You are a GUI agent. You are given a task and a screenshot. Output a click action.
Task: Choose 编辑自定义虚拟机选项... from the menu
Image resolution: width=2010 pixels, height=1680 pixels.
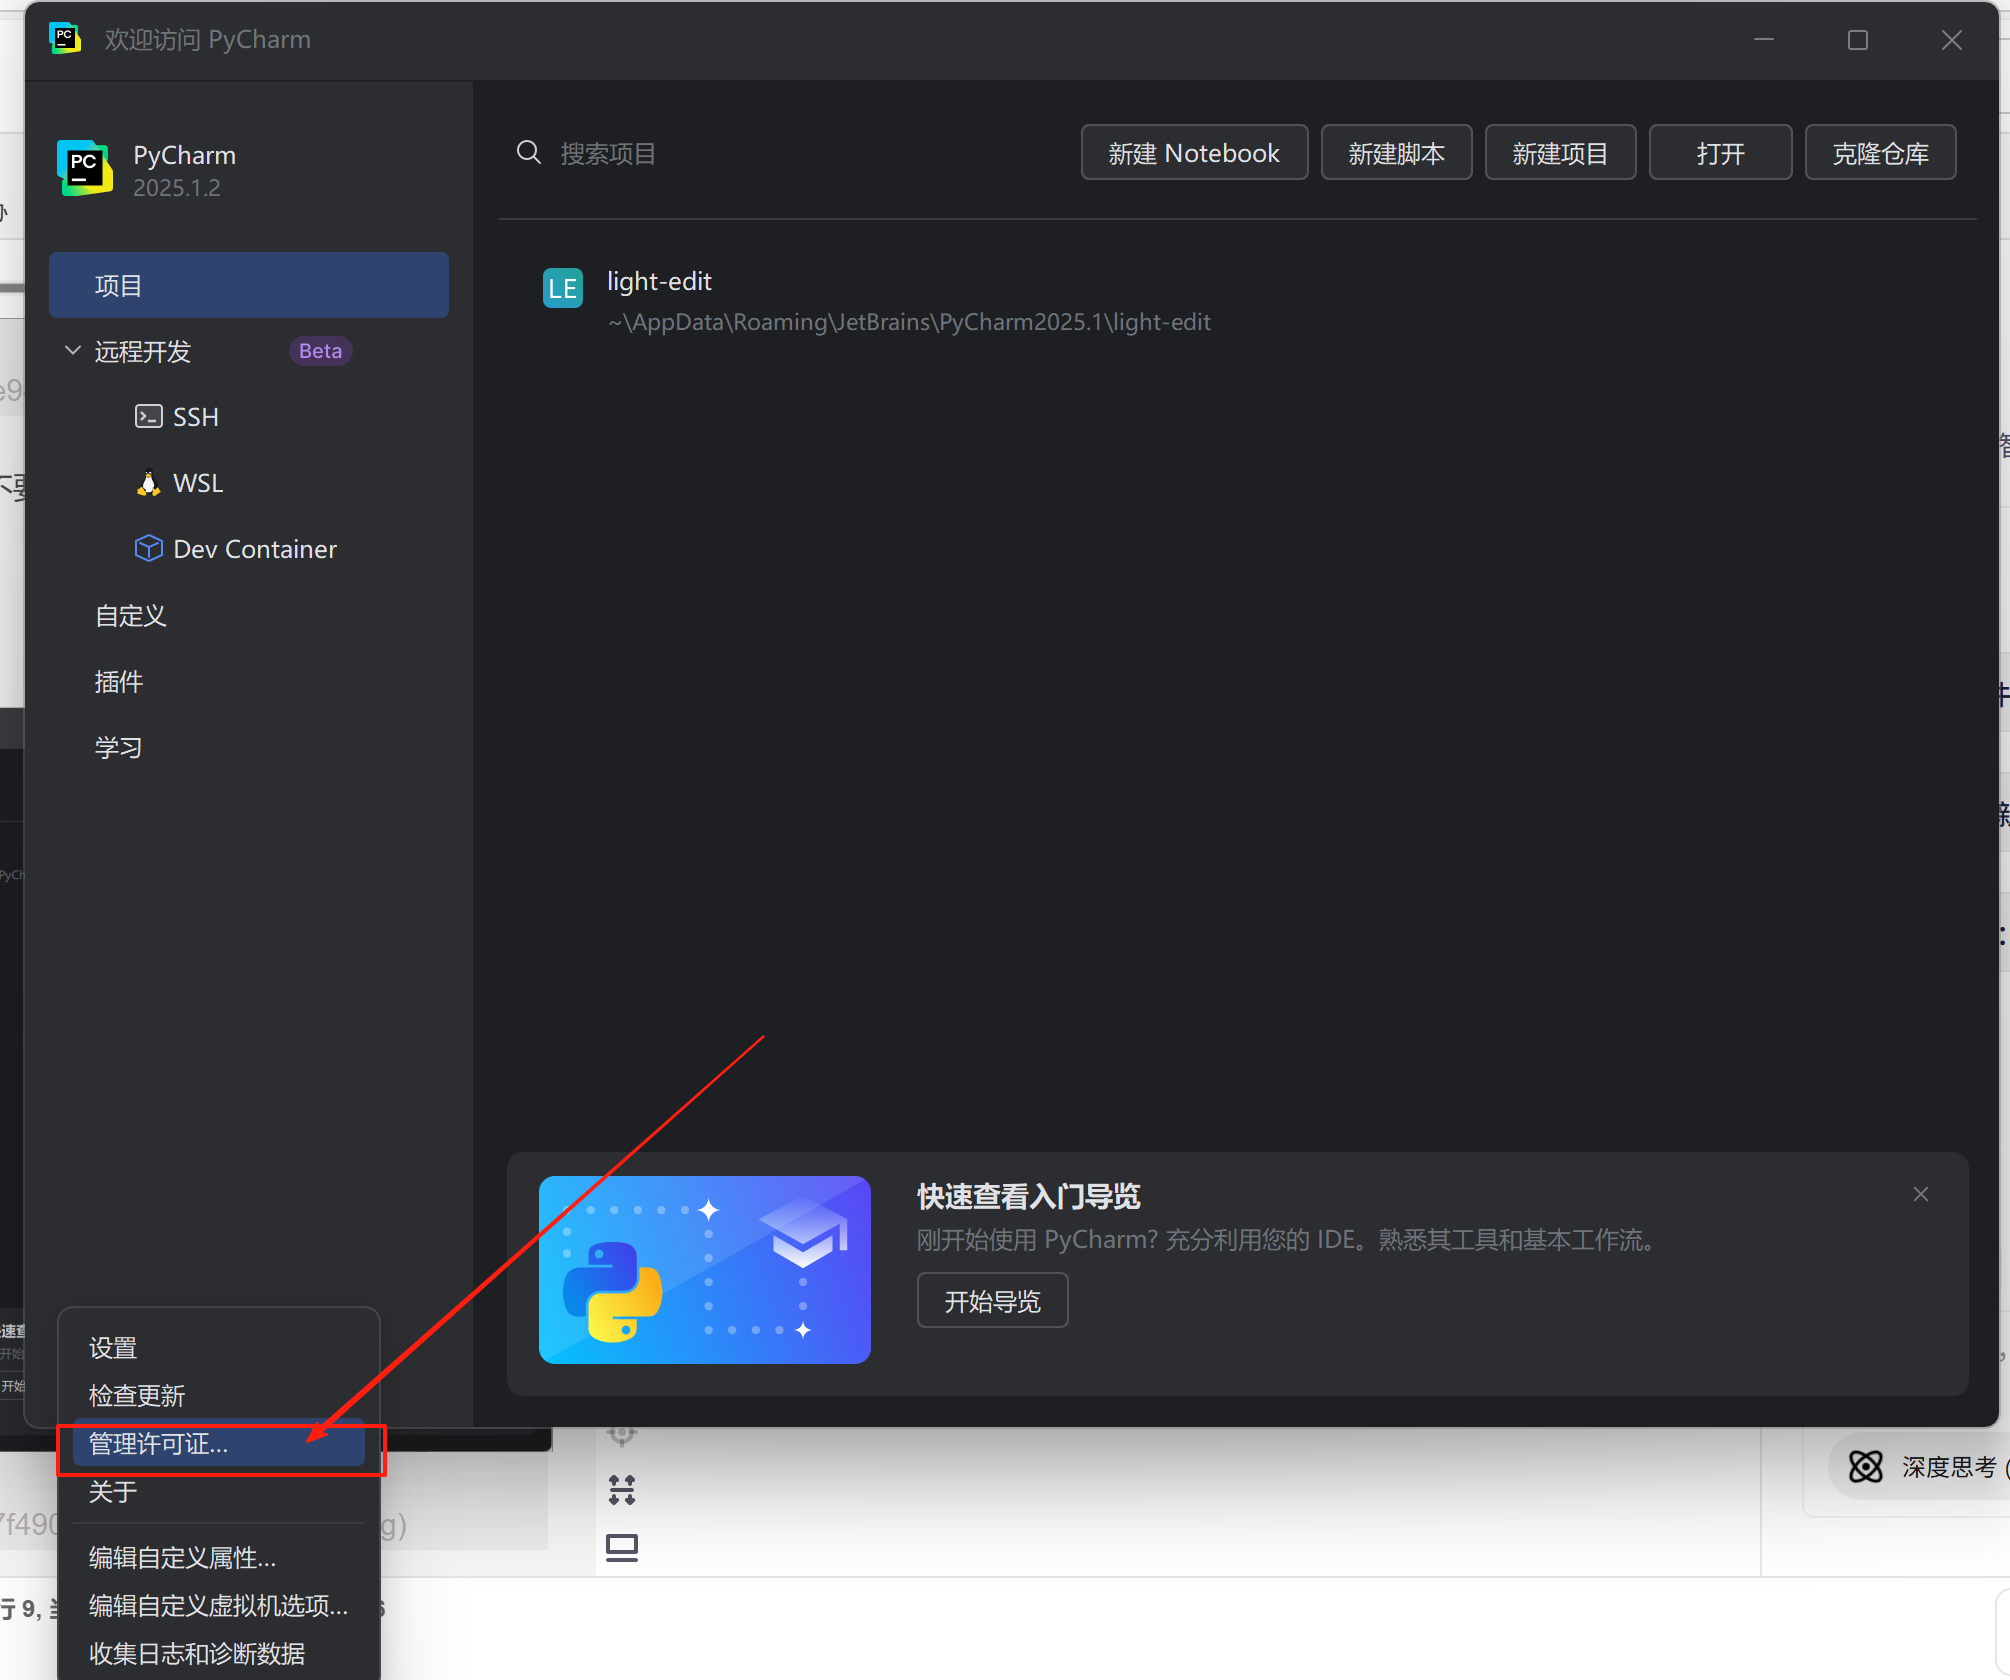218,1605
